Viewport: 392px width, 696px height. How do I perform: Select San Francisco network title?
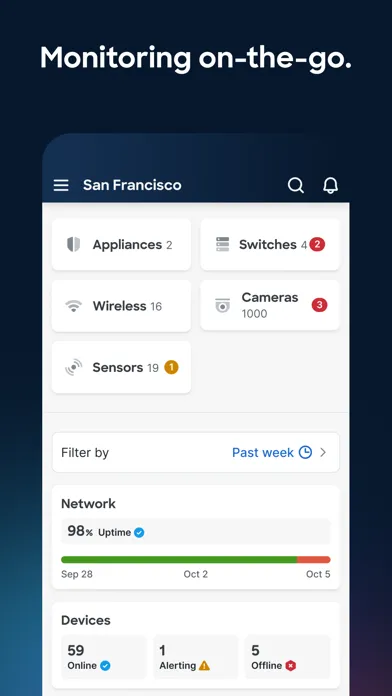pyautogui.click(x=132, y=185)
